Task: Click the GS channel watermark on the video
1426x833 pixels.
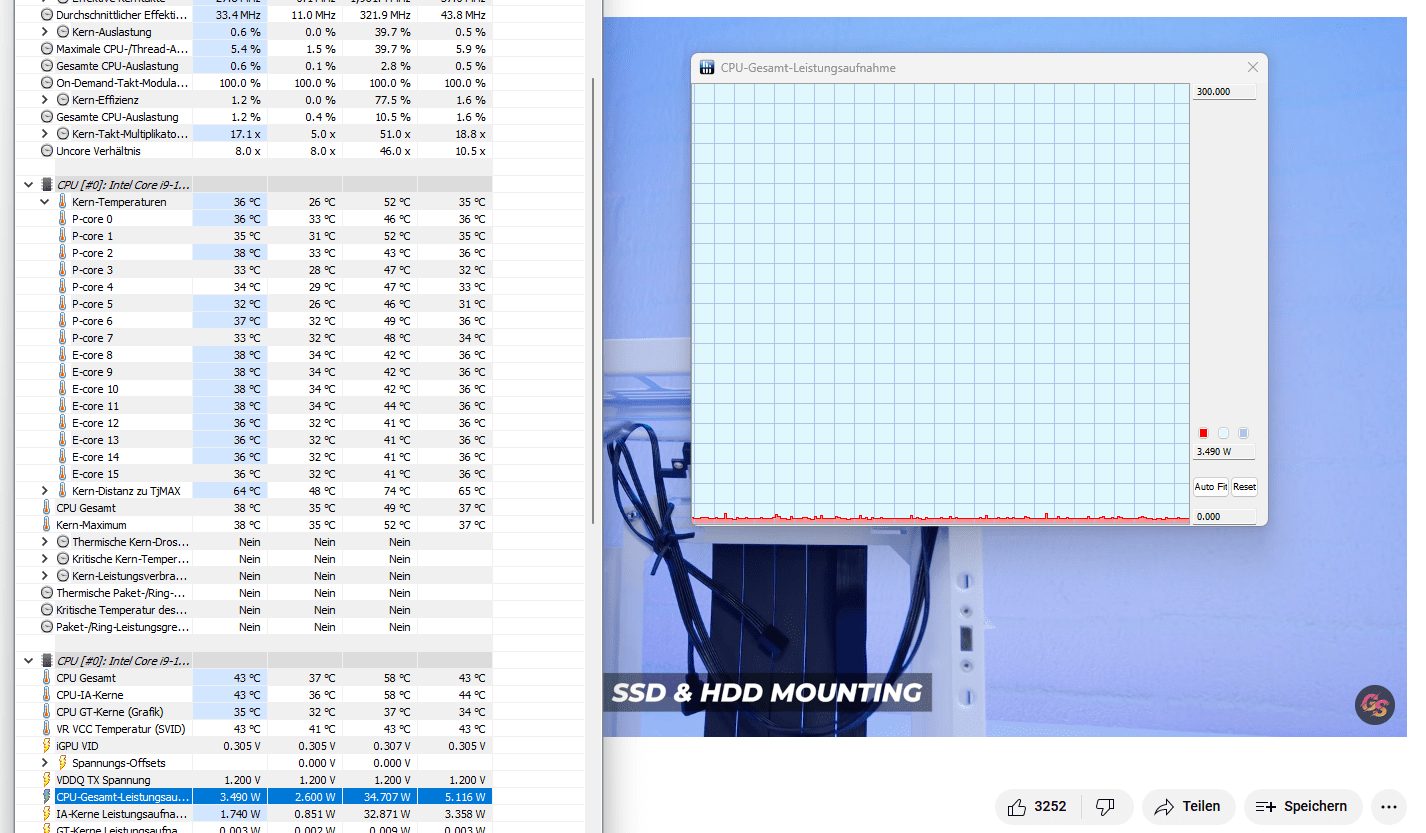Action: tap(1374, 705)
